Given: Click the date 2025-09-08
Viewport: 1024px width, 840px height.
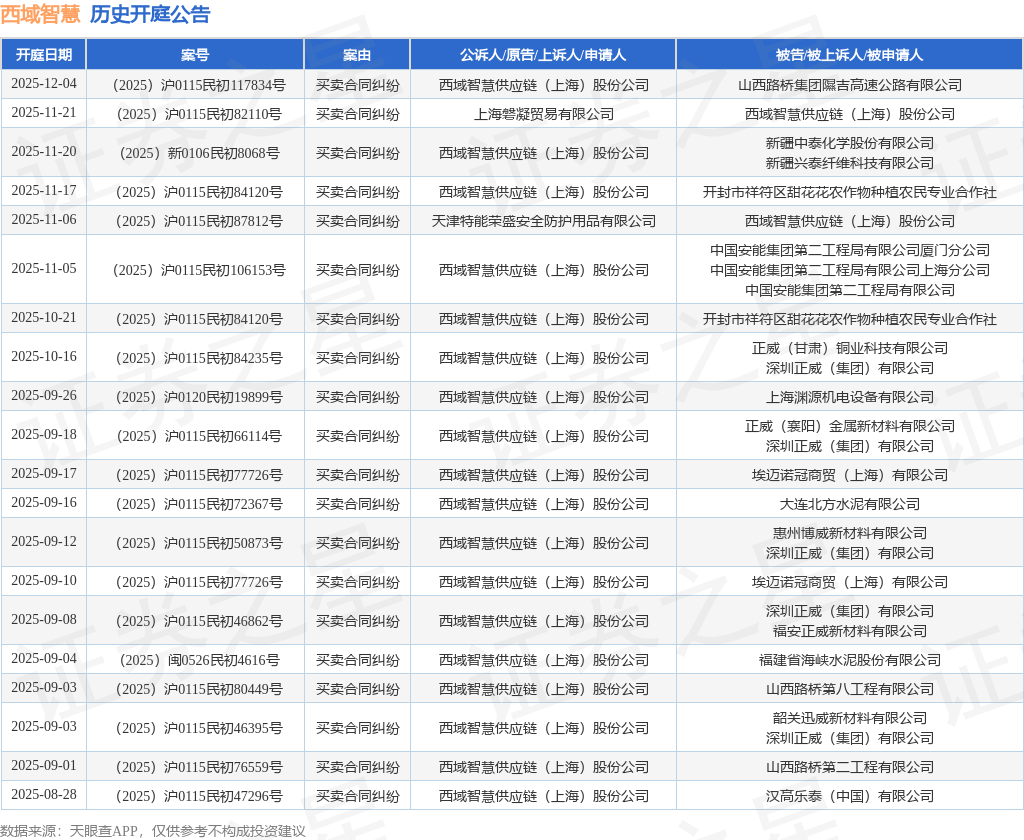Looking at the screenshot, I should point(44,619).
